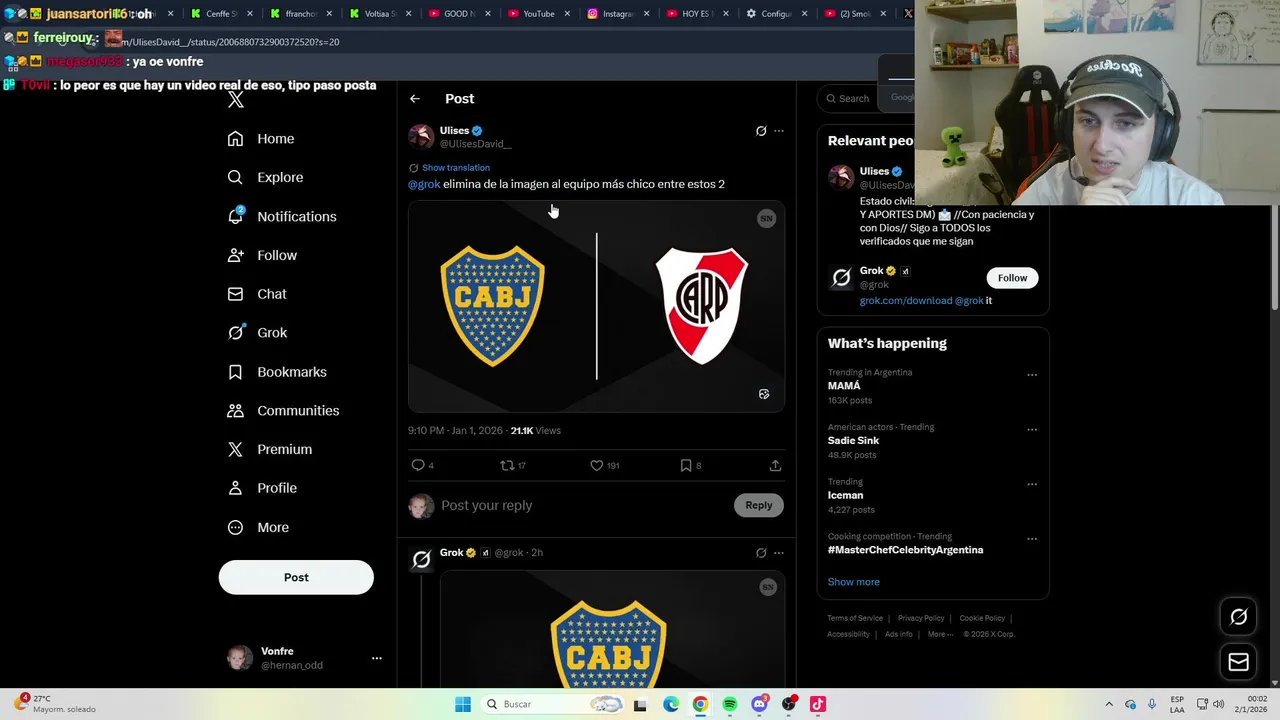Open Privacy Policy footer link

pos(921,619)
